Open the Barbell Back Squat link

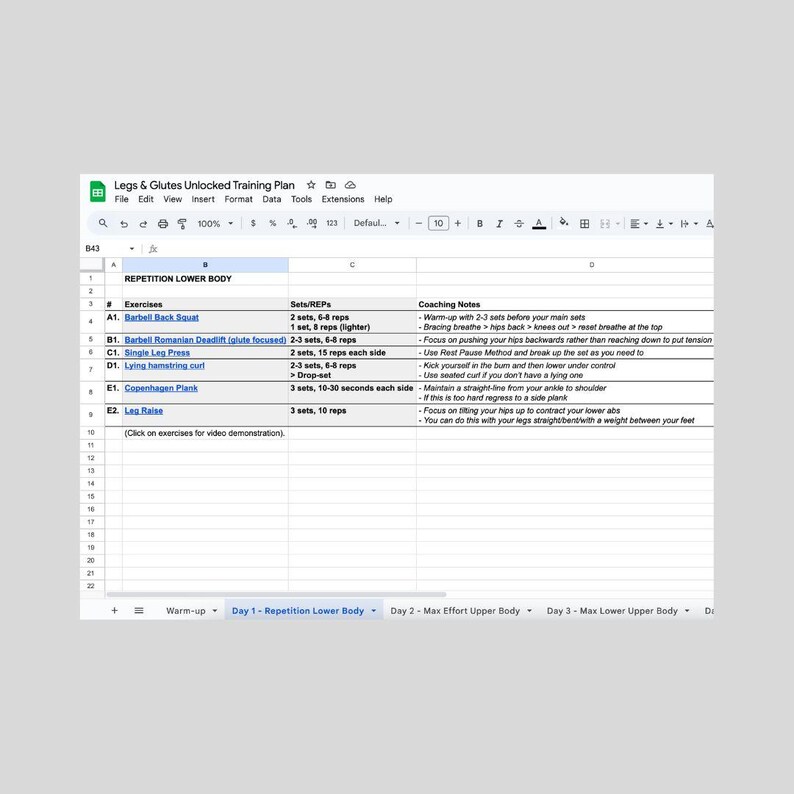(162, 317)
